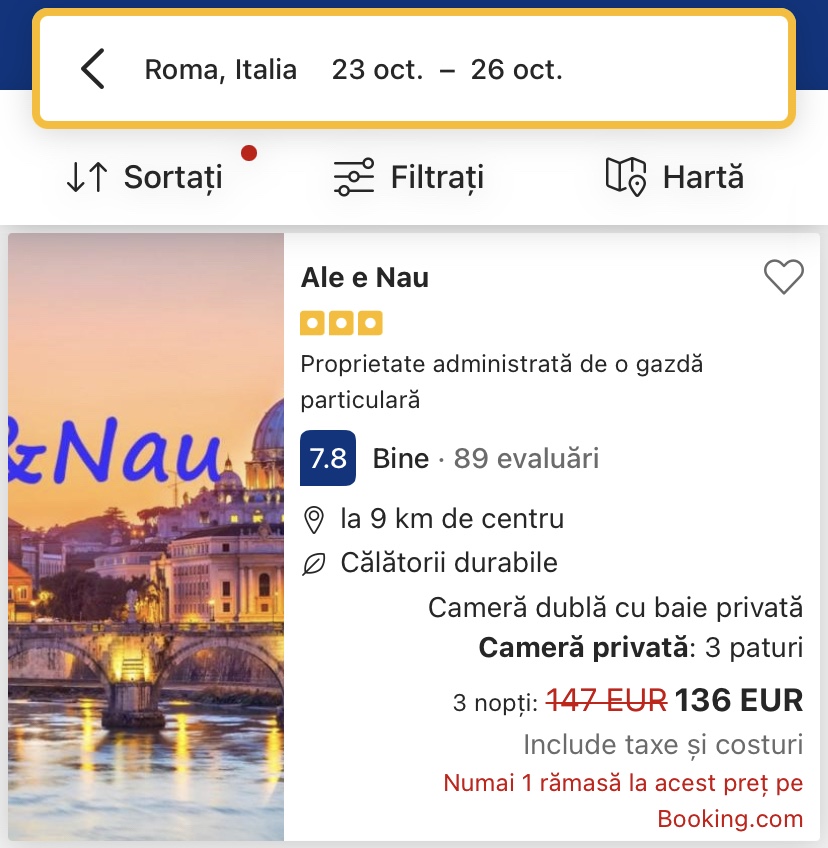Click the map pin icon
828x848 pixels.
(x=626, y=177)
